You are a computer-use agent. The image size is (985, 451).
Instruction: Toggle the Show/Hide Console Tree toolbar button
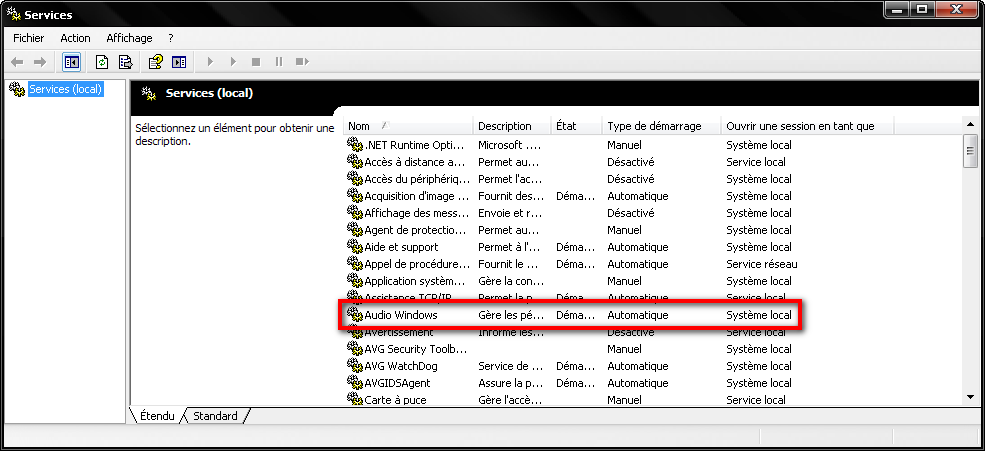pyautogui.click(x=71, y=62)
